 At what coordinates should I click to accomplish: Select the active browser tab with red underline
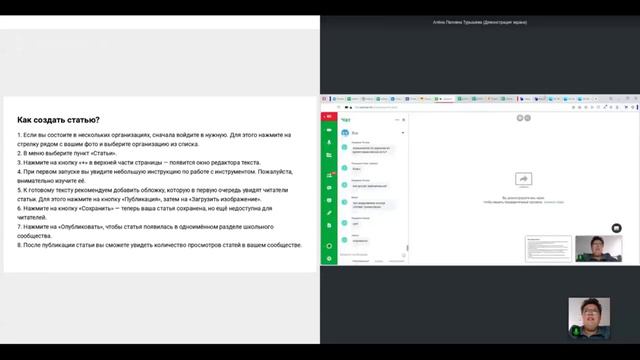click(445, 99)
